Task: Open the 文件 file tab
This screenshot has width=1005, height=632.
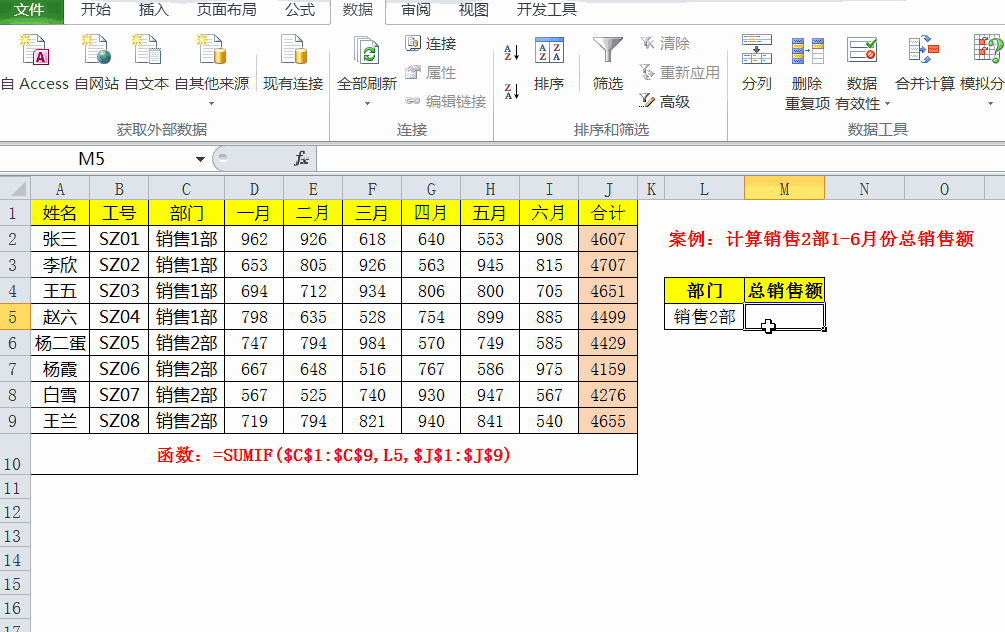Action: [x=29, y=10]
